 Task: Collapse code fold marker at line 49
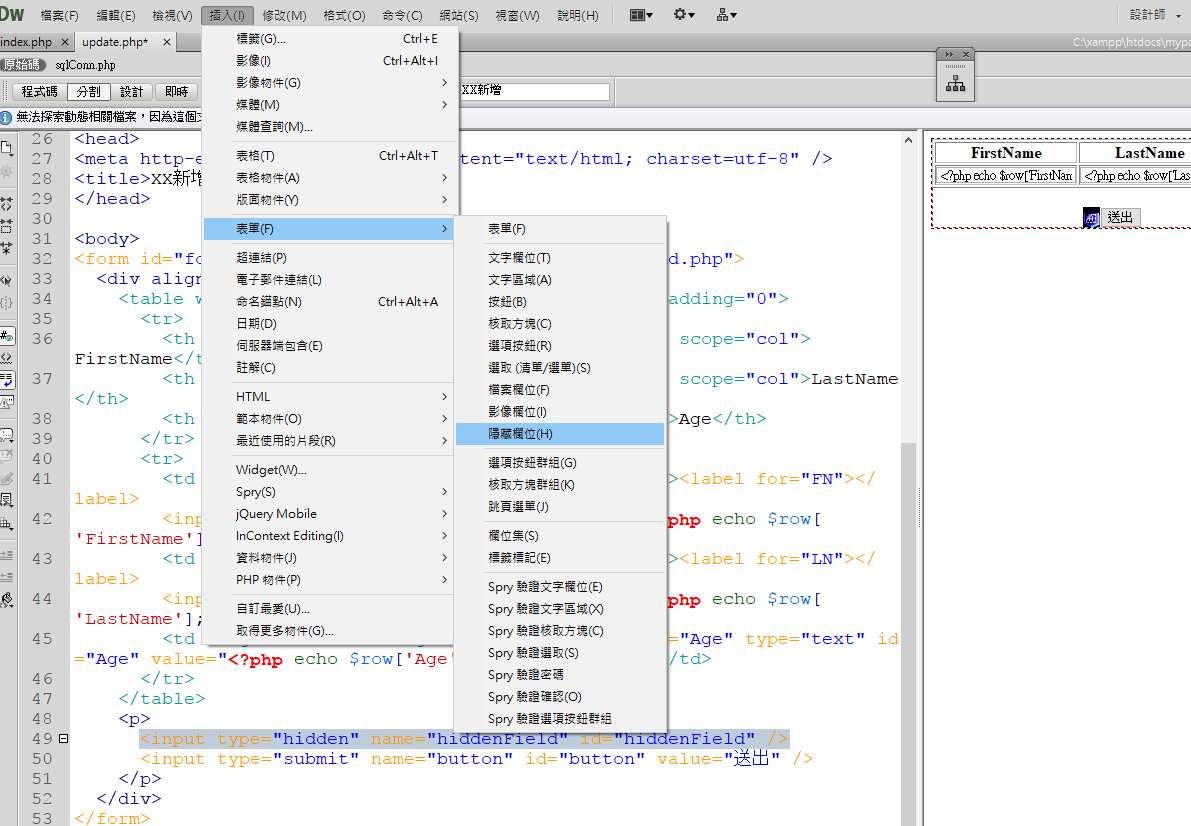[64, 739]
